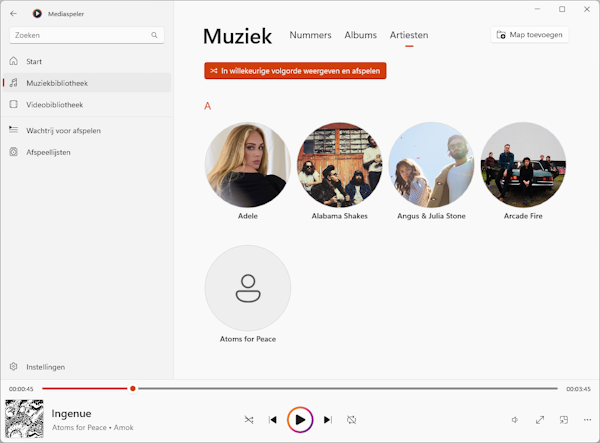Click the Adele name label

click(248, 216)
